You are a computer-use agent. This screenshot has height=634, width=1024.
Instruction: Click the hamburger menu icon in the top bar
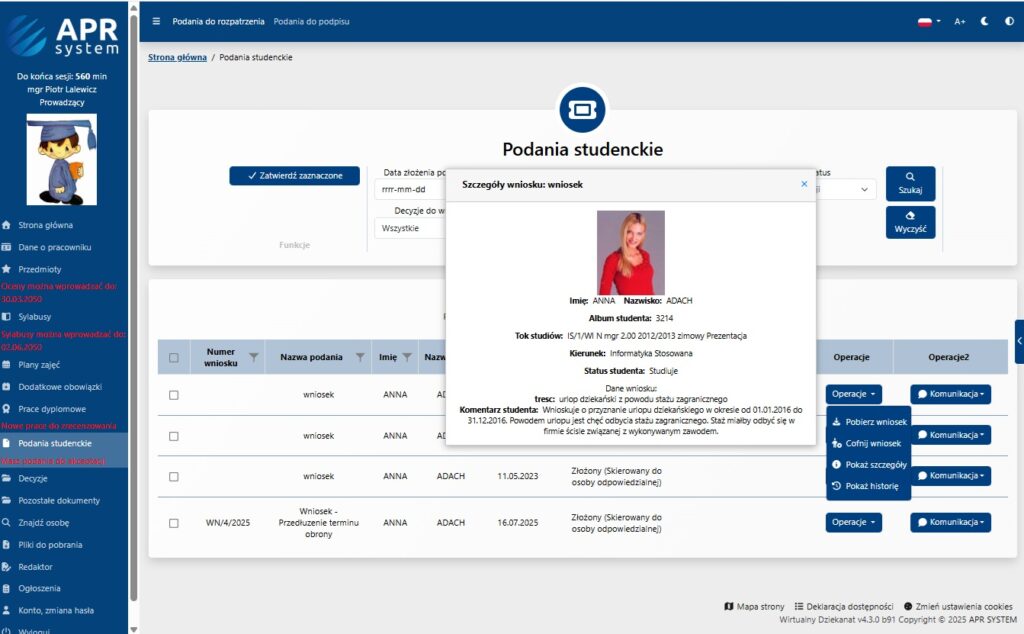click(x=156, y=21)
